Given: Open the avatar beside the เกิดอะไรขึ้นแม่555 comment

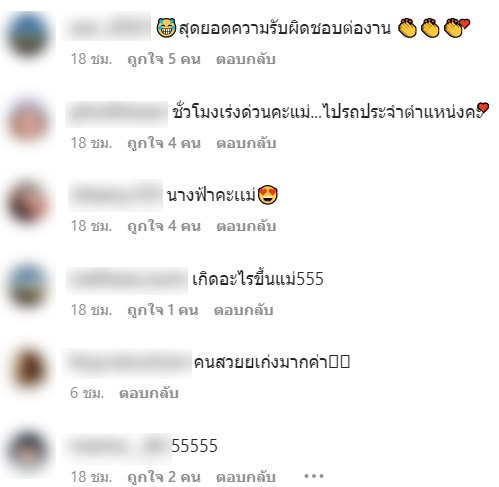Looking at the screenshot, I should click(28, 286).
